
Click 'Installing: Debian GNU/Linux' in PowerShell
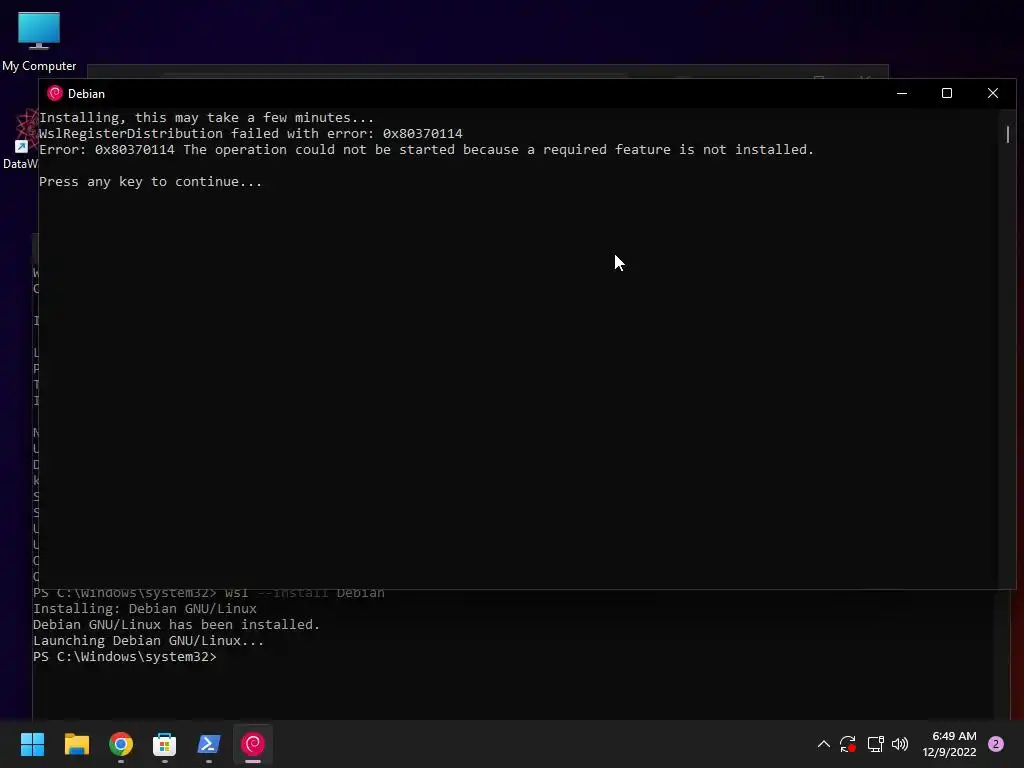[x=145, y=609]
